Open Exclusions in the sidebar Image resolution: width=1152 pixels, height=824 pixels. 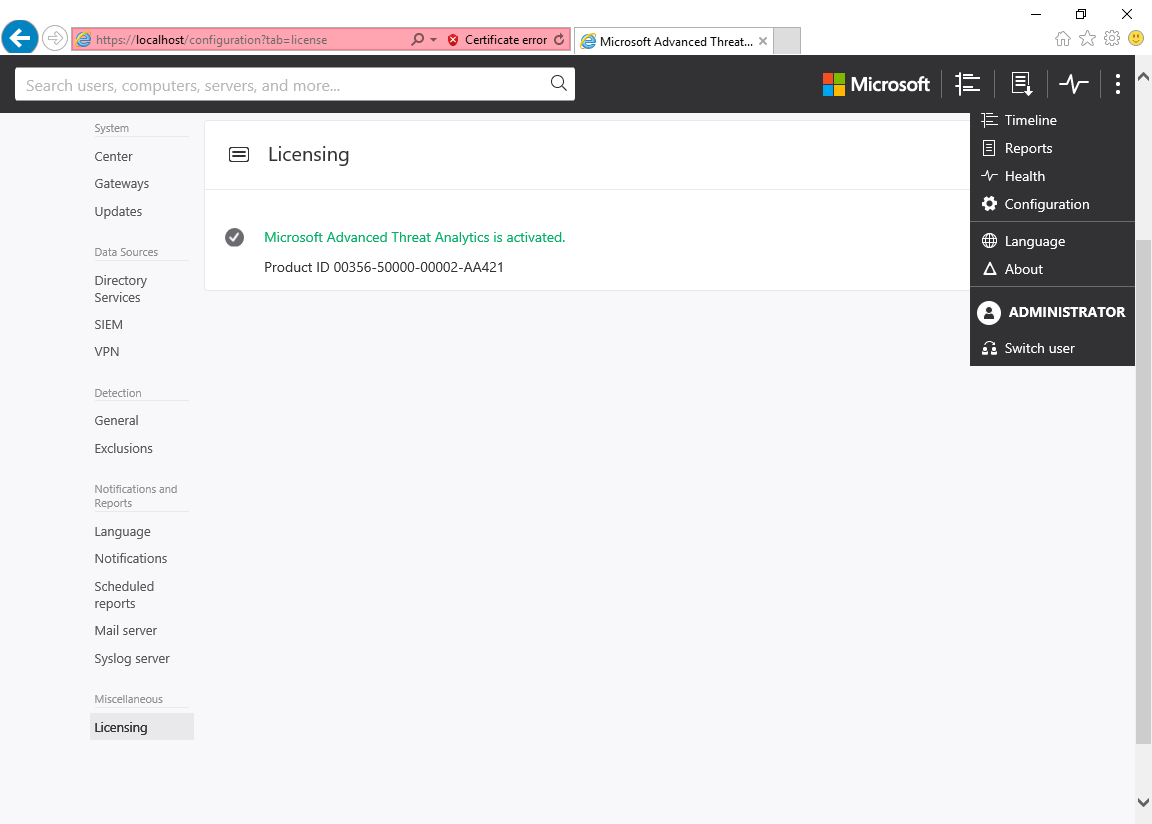(123, 449)
